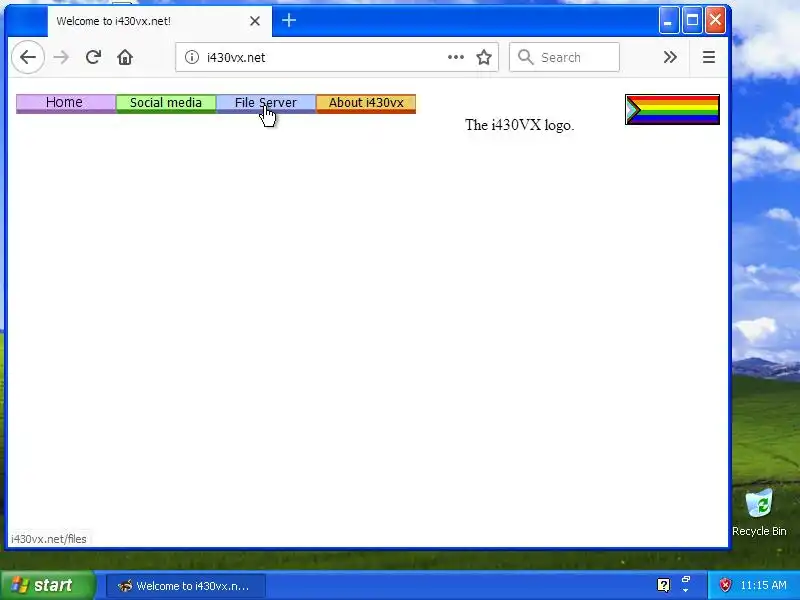Open the Windows start menu
The height and width of the screenshot is (600, 800).
pyautogui.click(x=47, y=585)
